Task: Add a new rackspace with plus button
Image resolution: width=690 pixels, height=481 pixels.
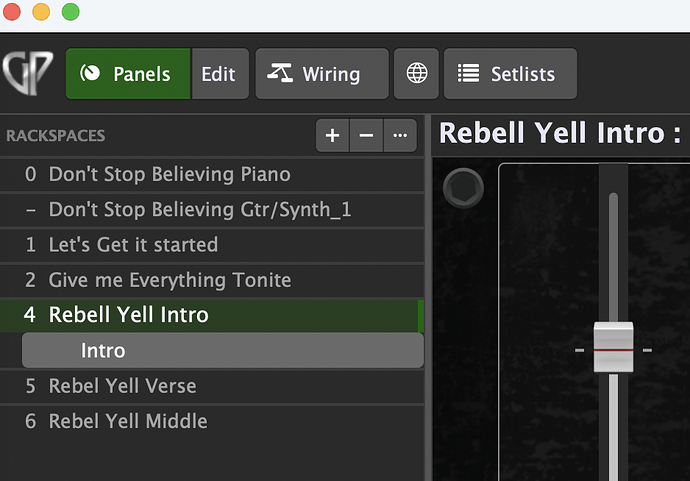Action: (x=332, y=136)
